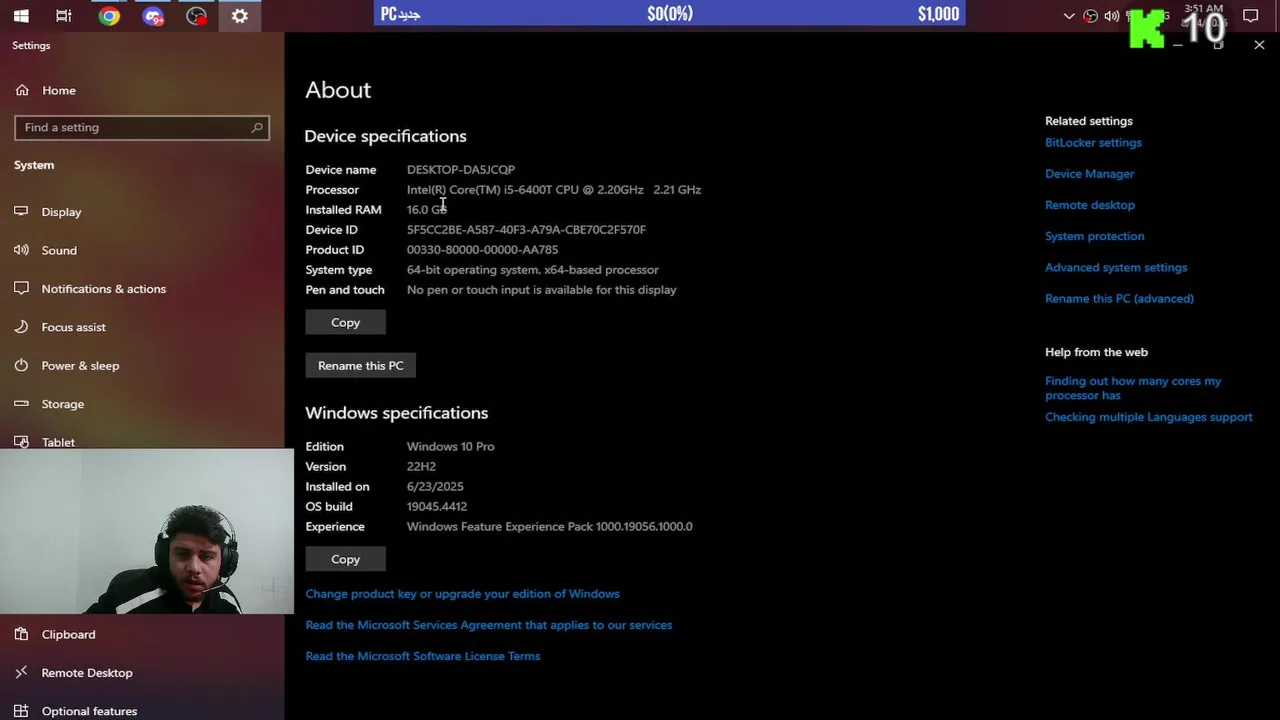Image resolution: width=1280 pixels, height=720 pixels.
Task: Open the Windows Start menu
Action: click(21, 16)
